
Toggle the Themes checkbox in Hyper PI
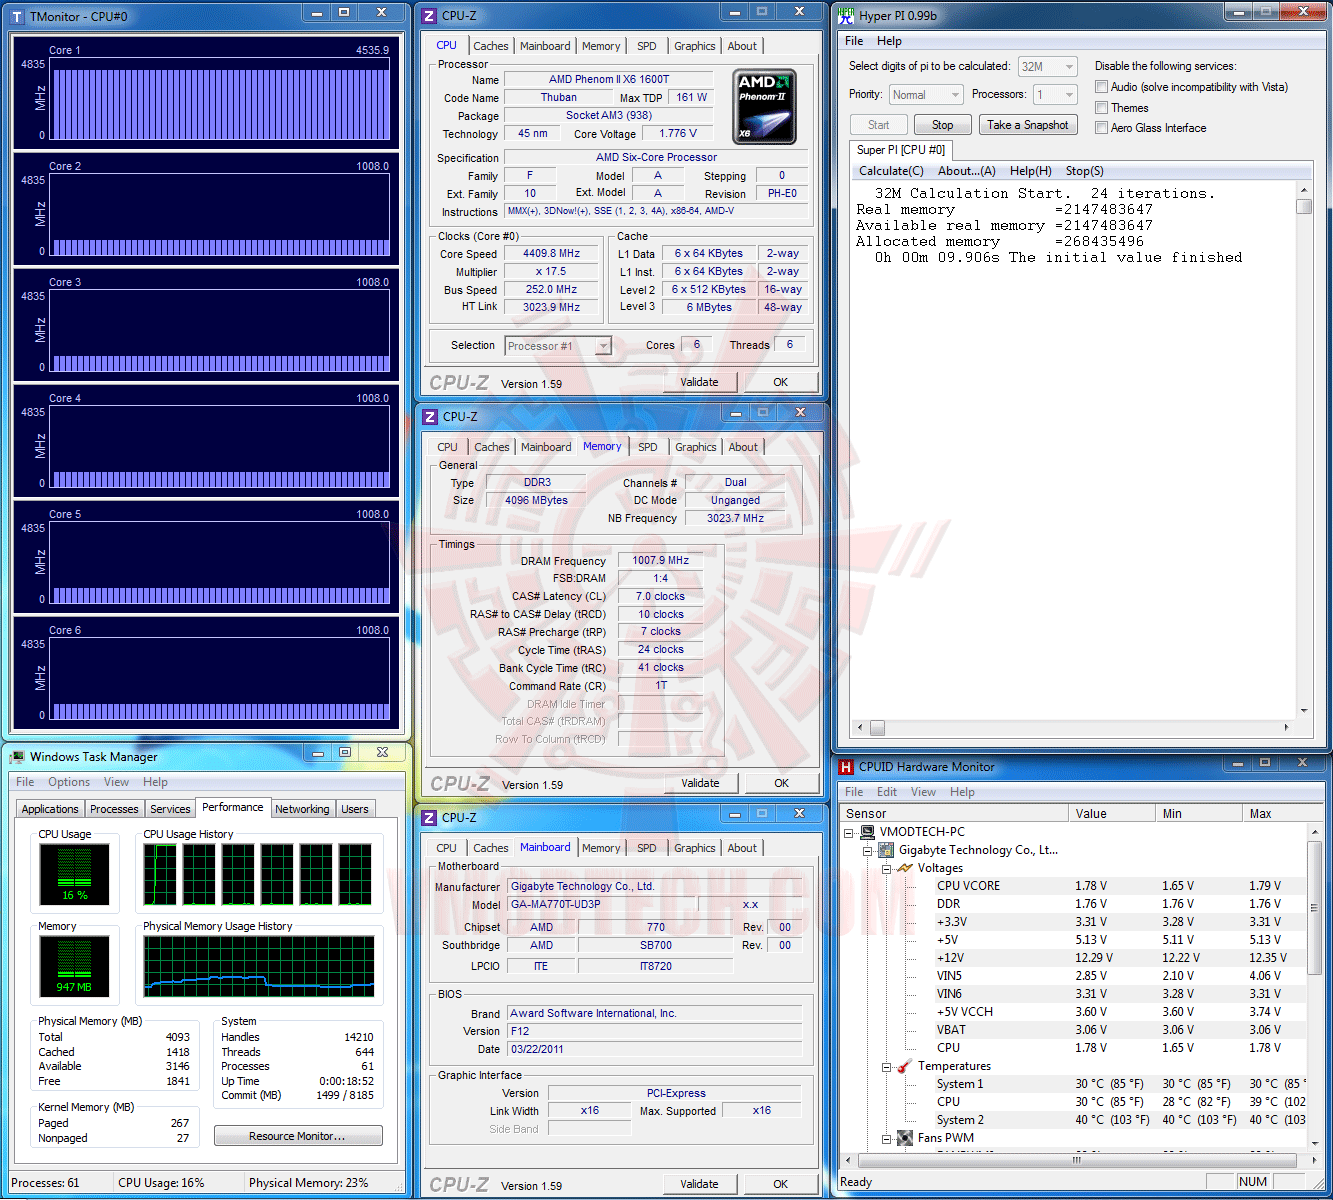[1101, 108]
